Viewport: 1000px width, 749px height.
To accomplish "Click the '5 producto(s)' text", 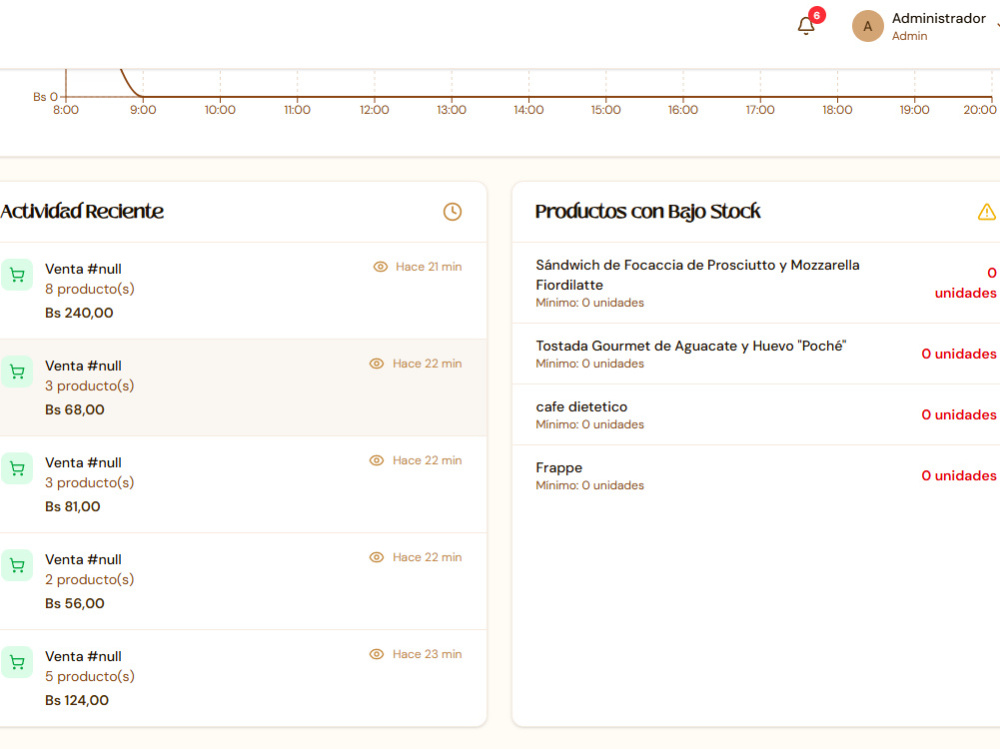I will (x=89, y=677).
